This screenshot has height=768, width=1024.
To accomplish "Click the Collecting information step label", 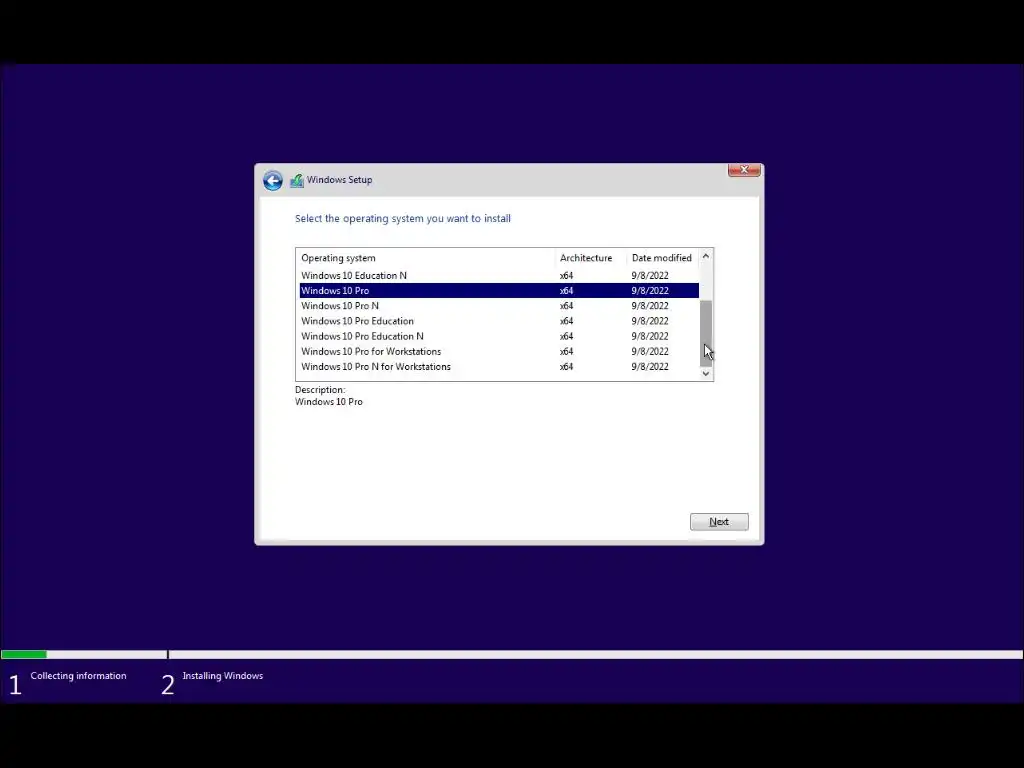I will point(78,676).
